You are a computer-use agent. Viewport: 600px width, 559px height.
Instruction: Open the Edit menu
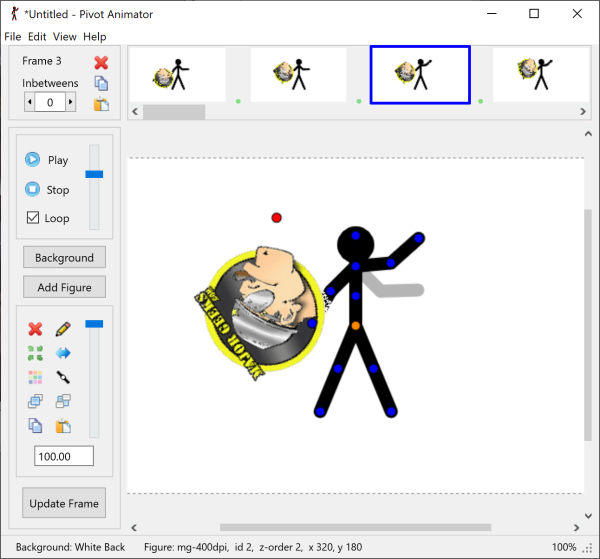[37, 37]
